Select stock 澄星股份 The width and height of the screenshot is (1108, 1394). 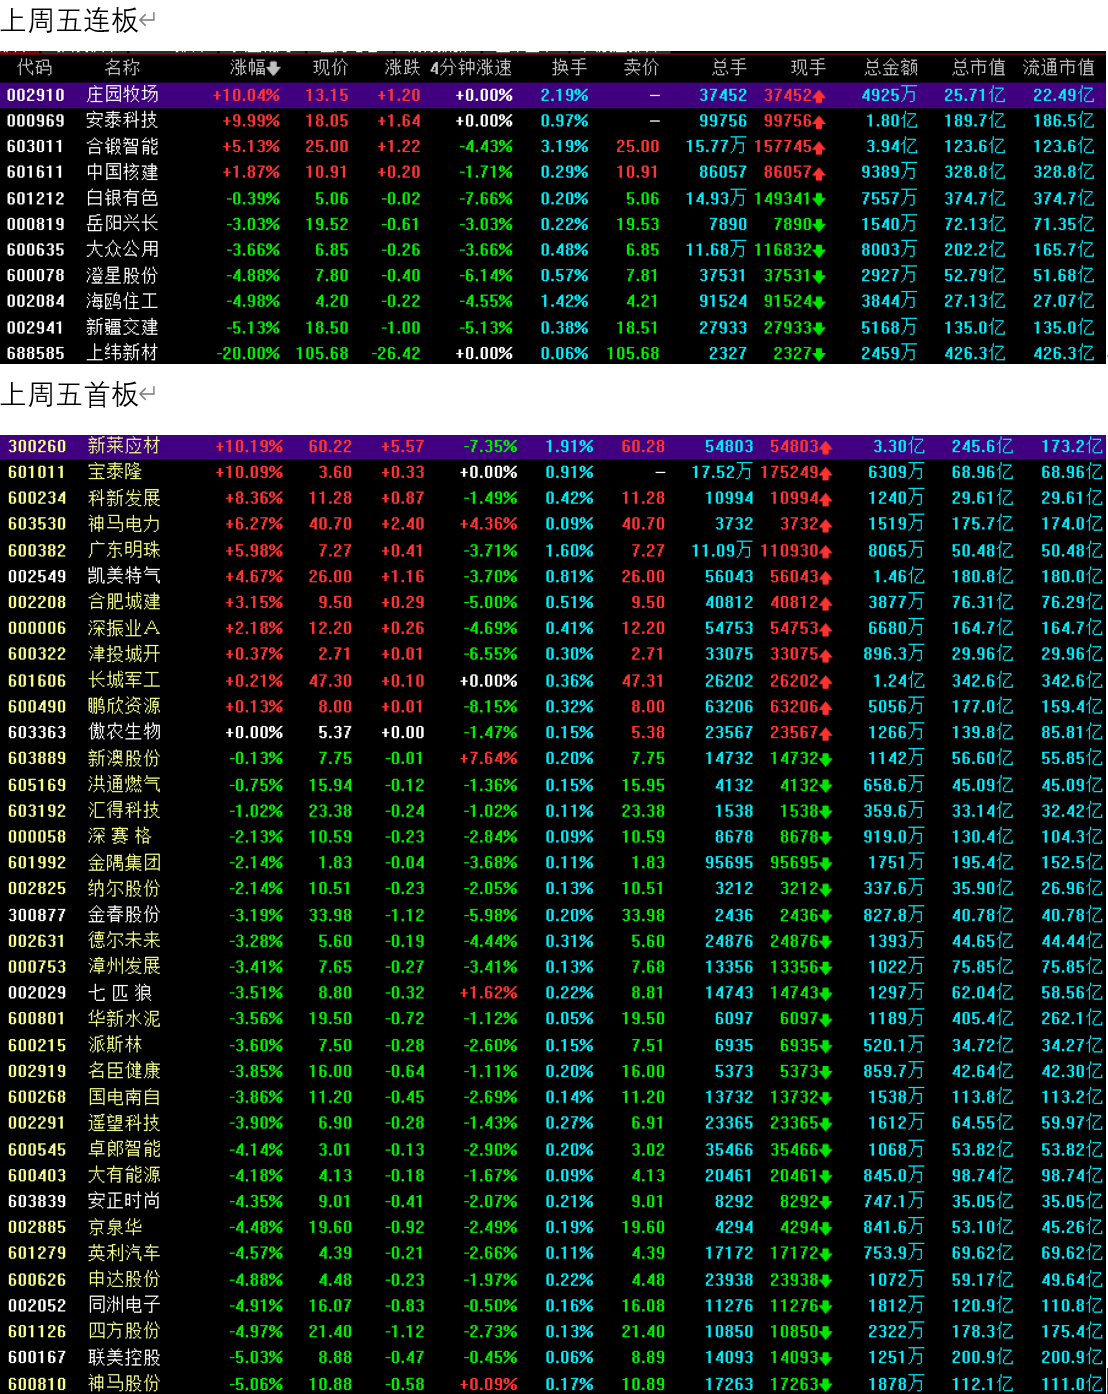pos(122,275)
